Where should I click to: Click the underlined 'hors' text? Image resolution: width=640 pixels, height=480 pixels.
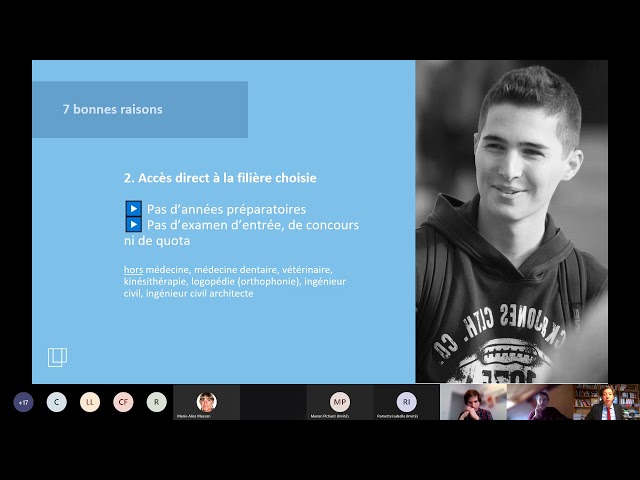coord(133,270)
